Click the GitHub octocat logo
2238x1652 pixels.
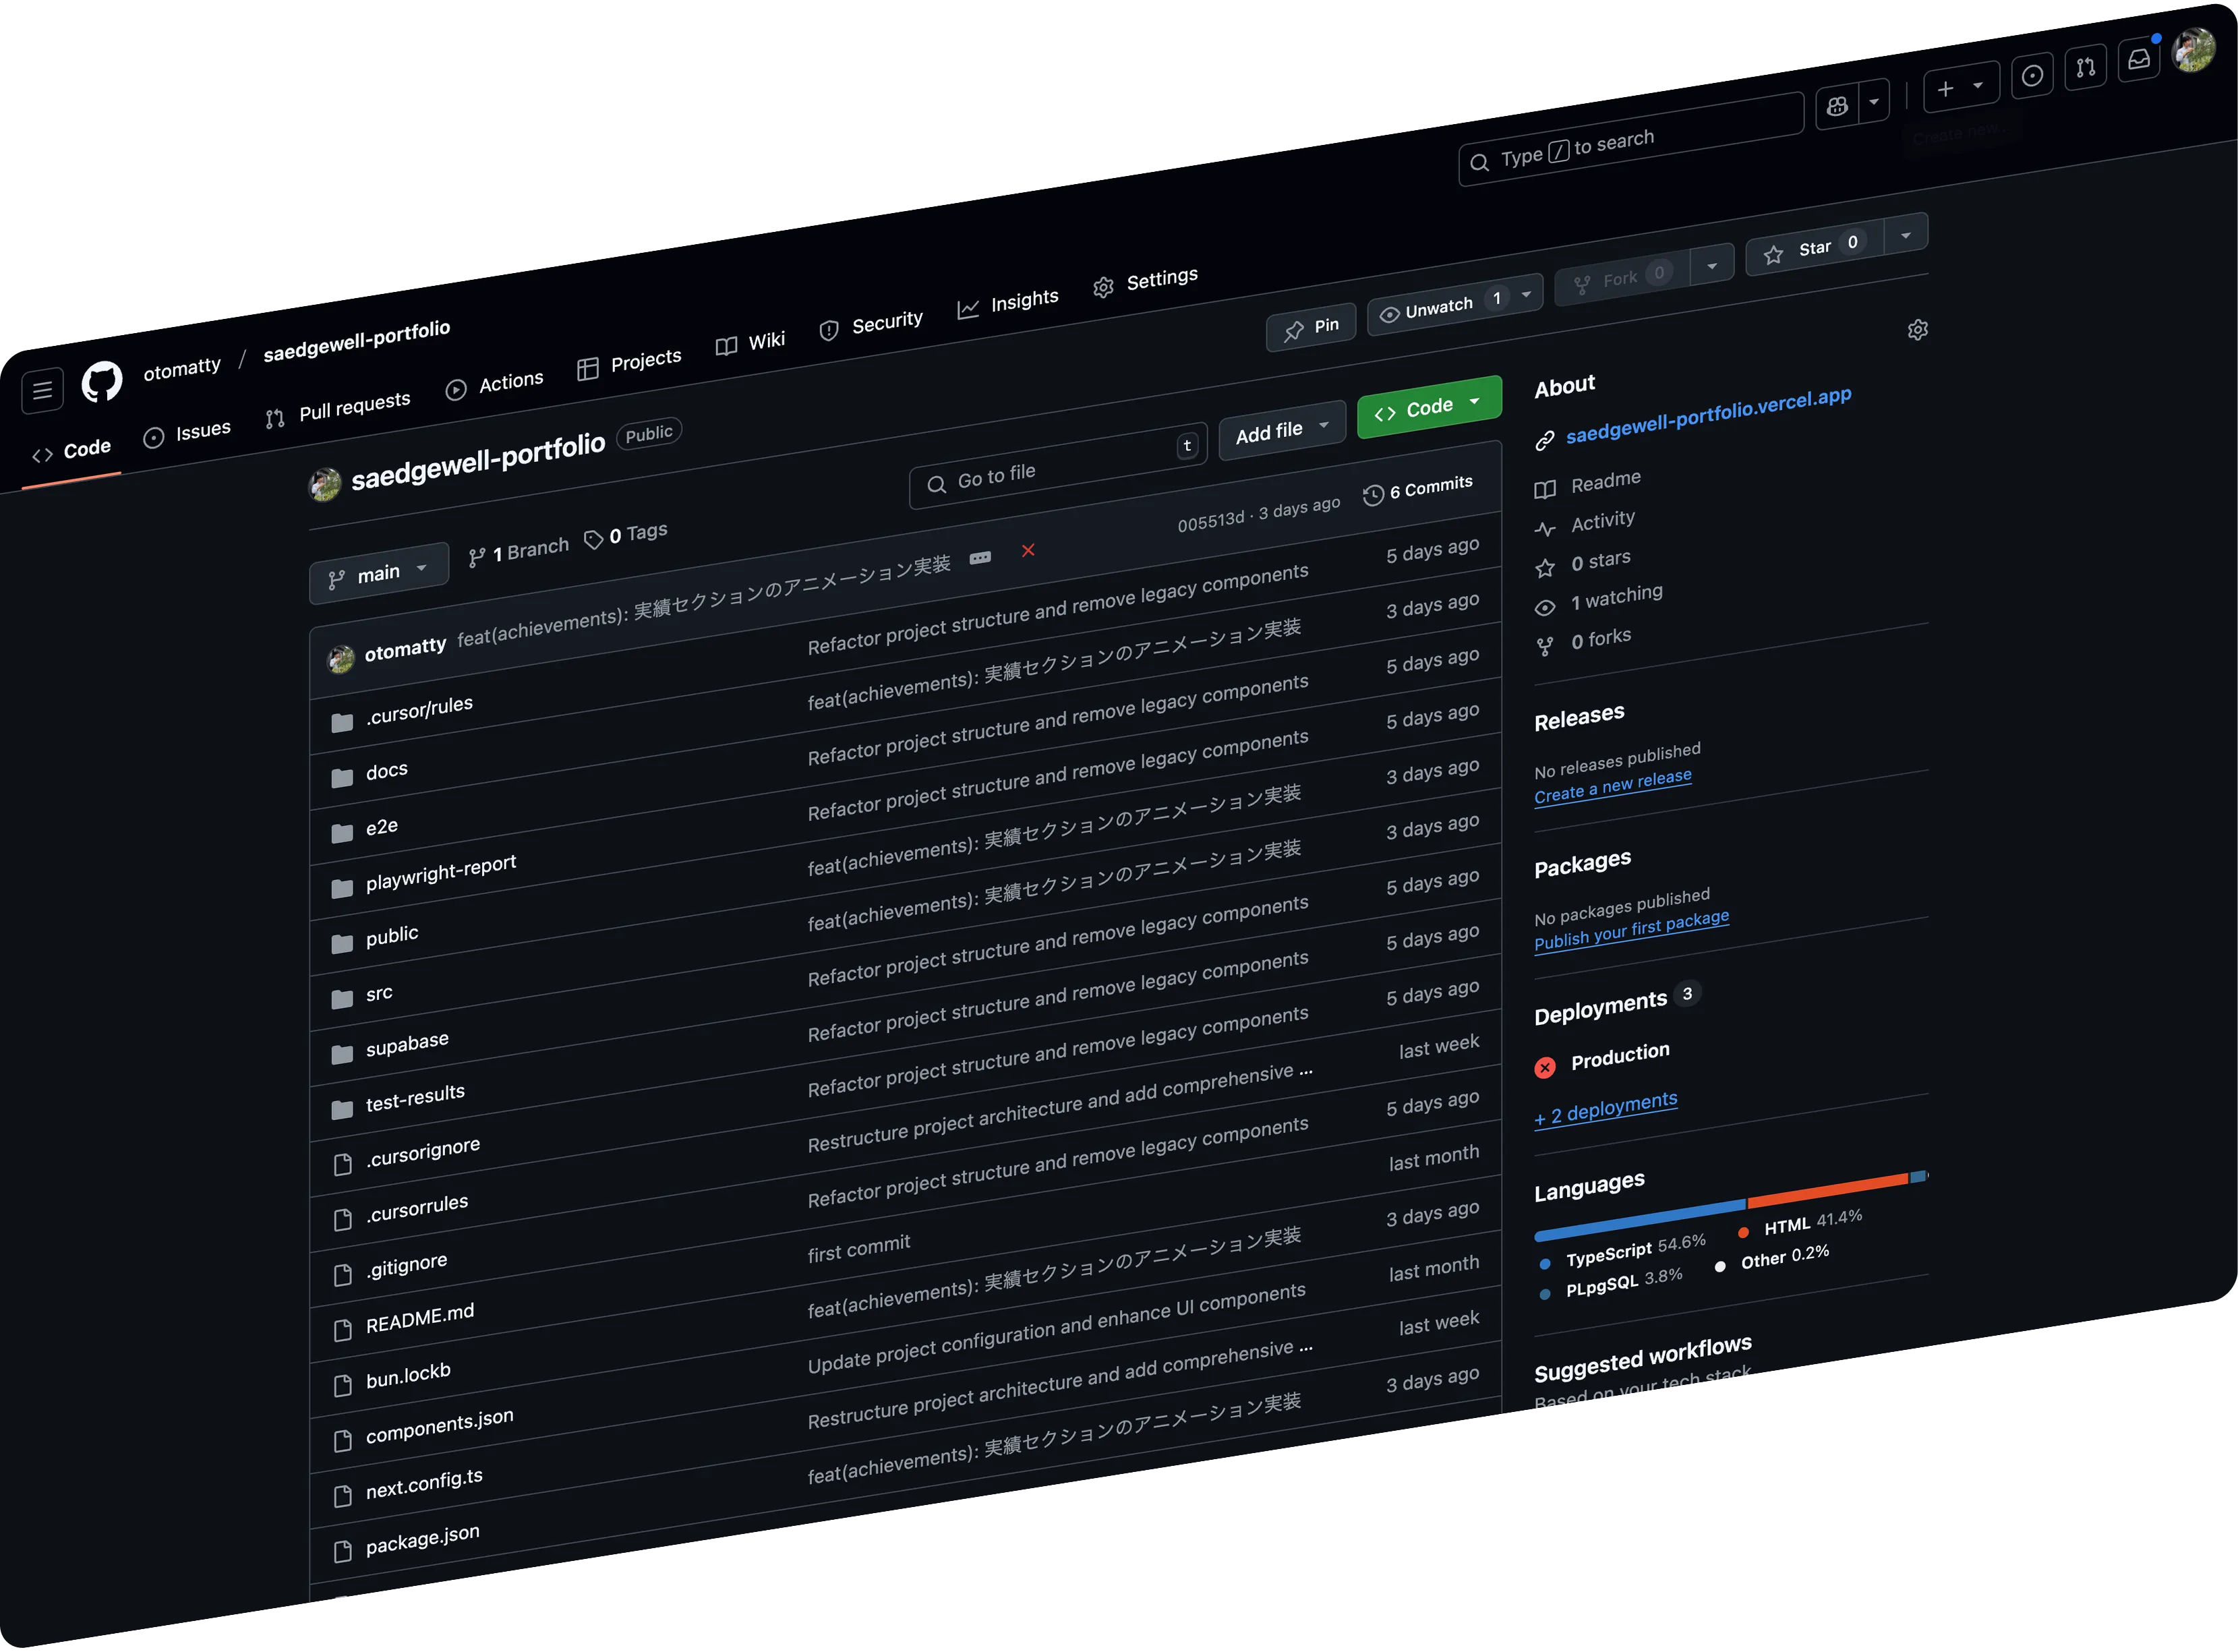tap(101, 380)
